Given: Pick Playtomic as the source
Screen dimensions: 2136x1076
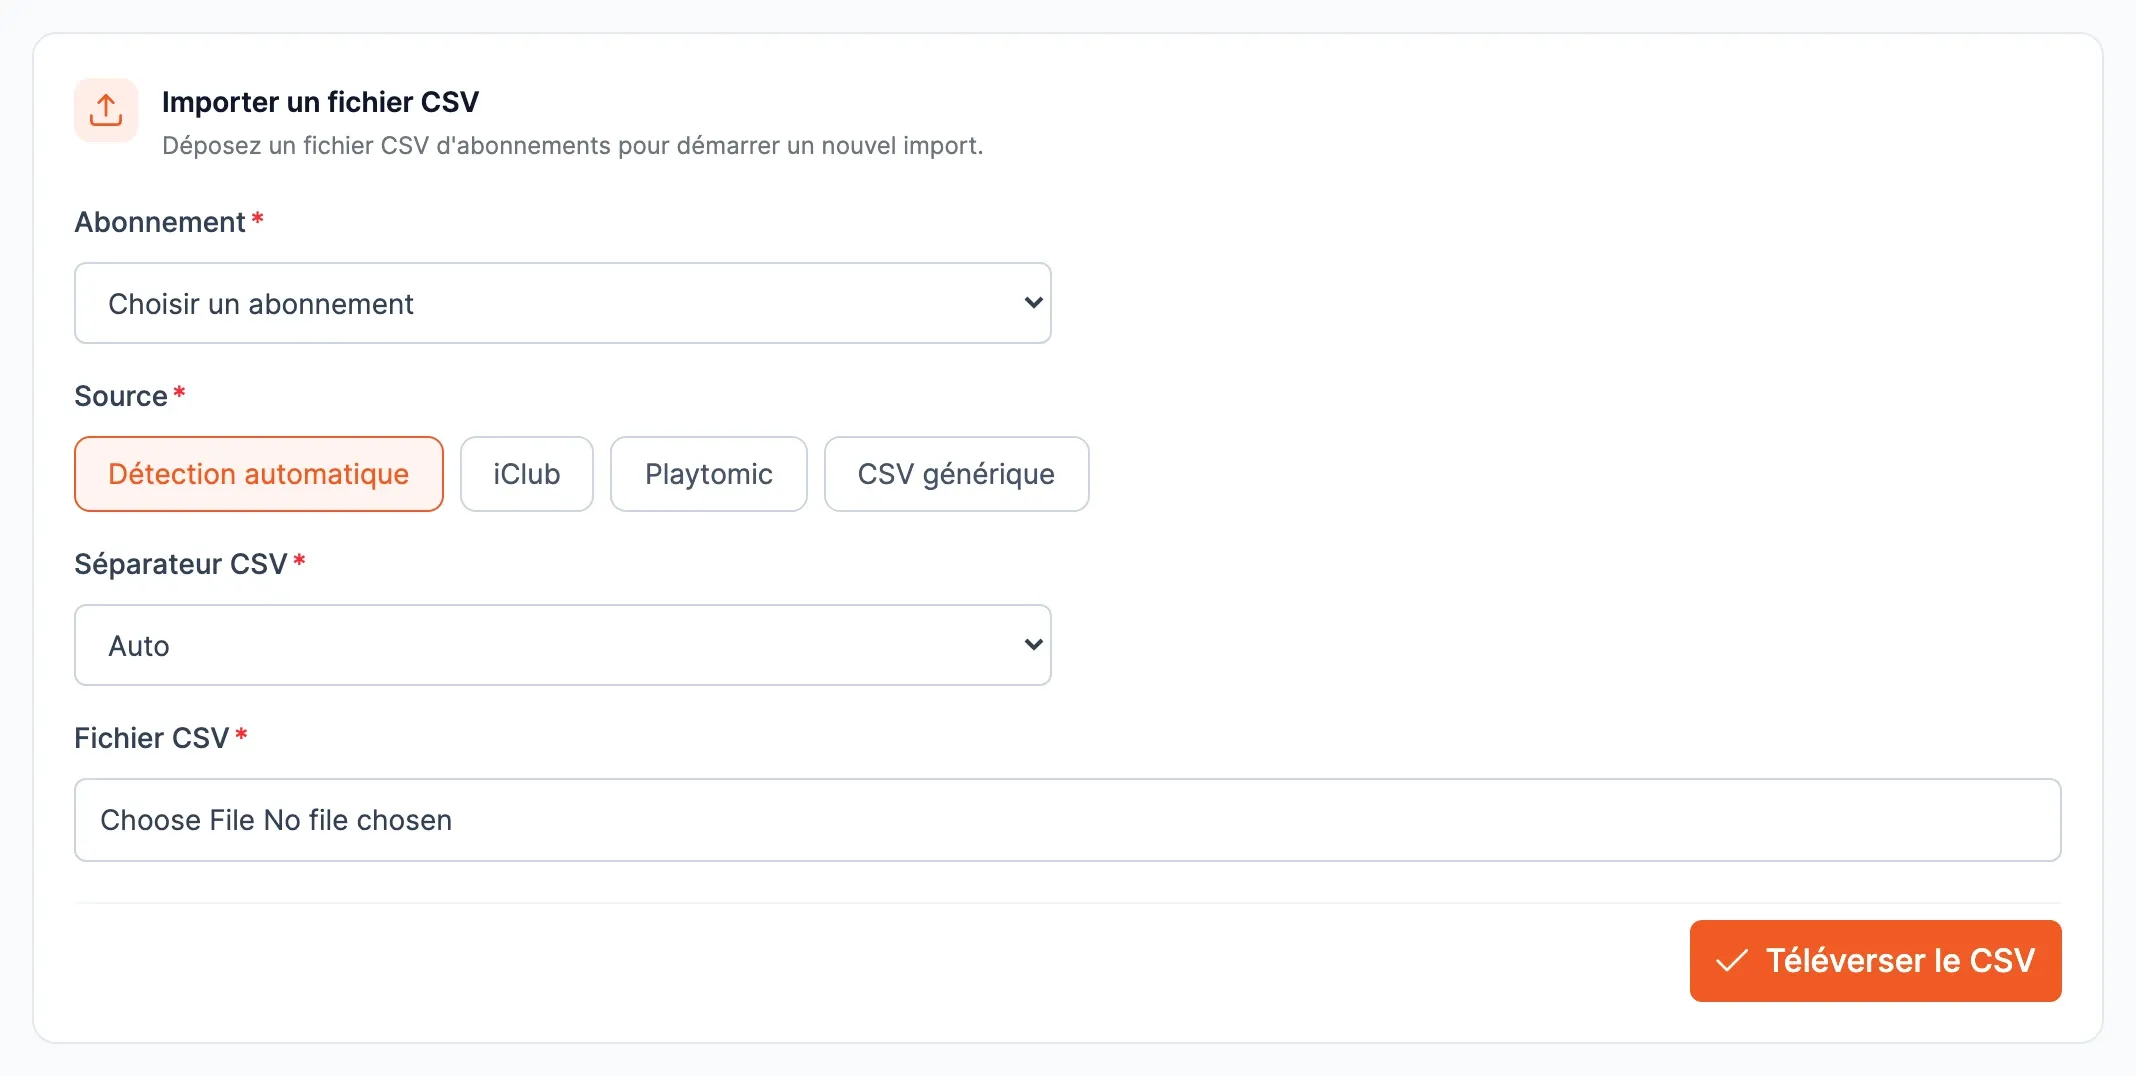Looking at the screenshot, I should (709, 474).
